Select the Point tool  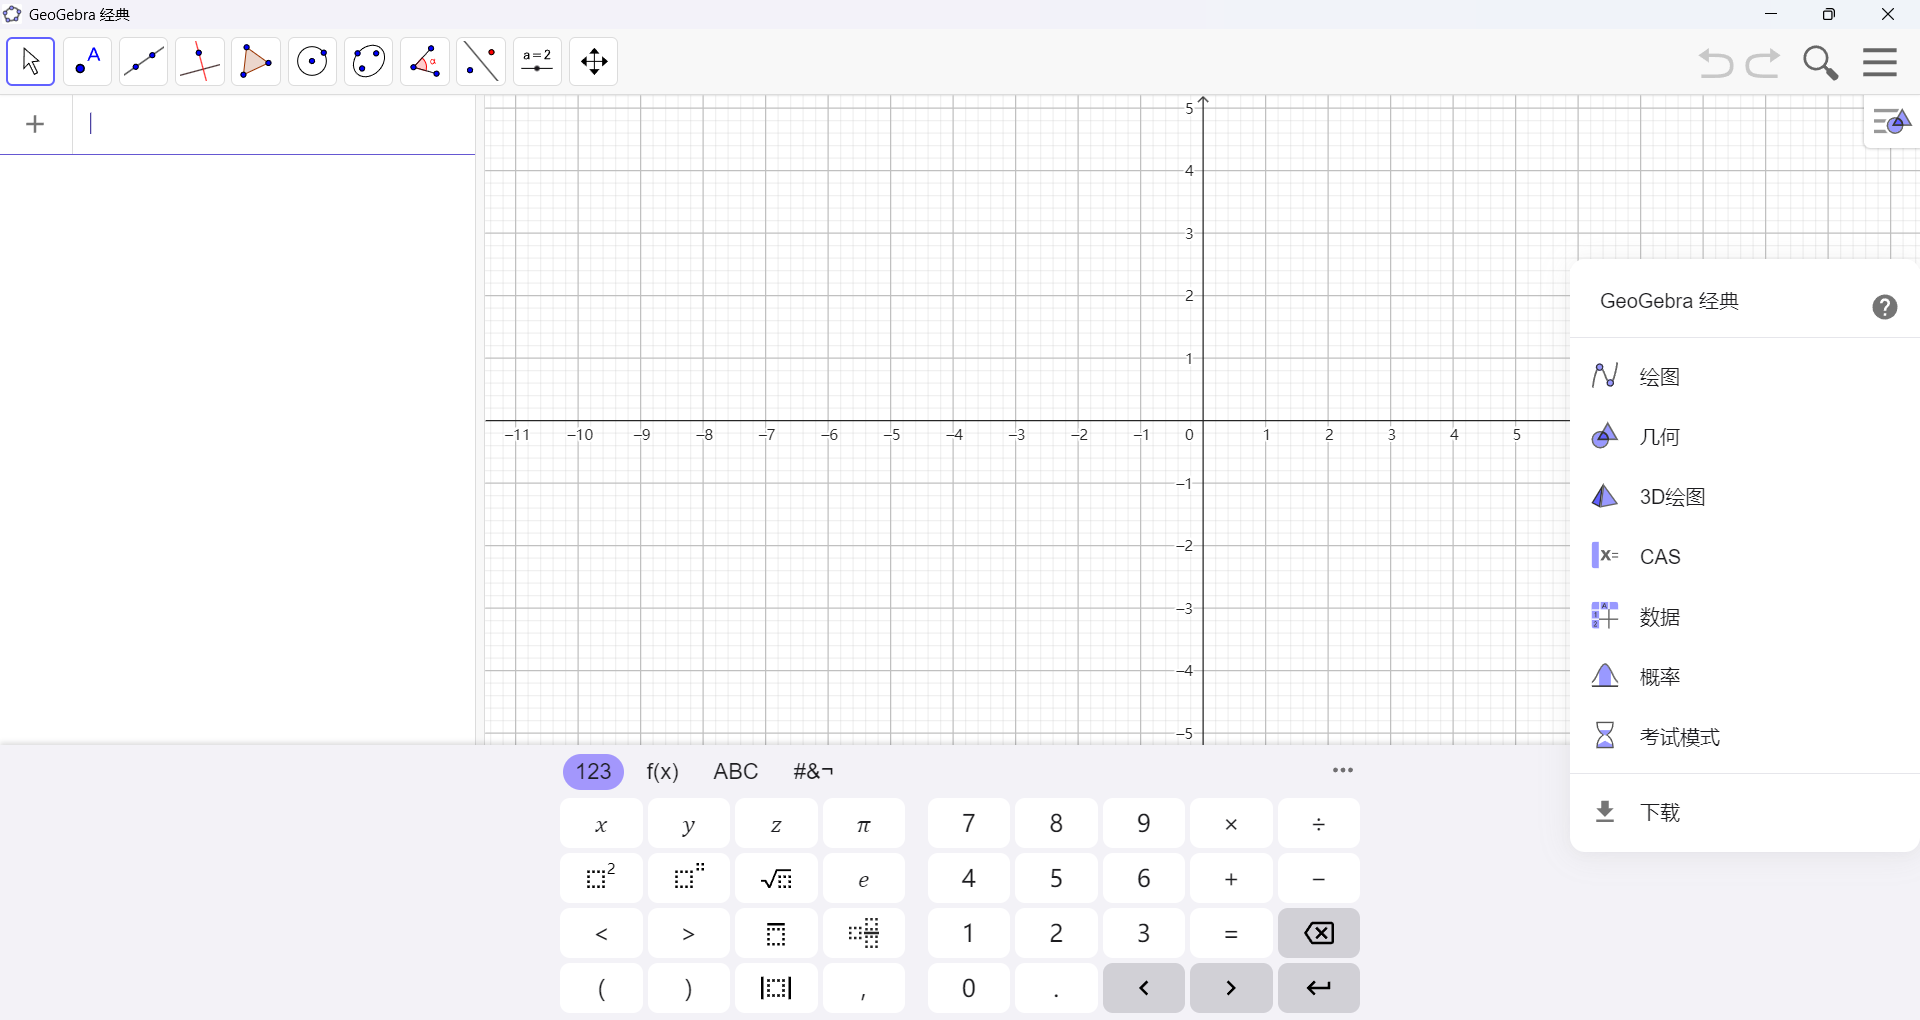(x=87, y=62)
